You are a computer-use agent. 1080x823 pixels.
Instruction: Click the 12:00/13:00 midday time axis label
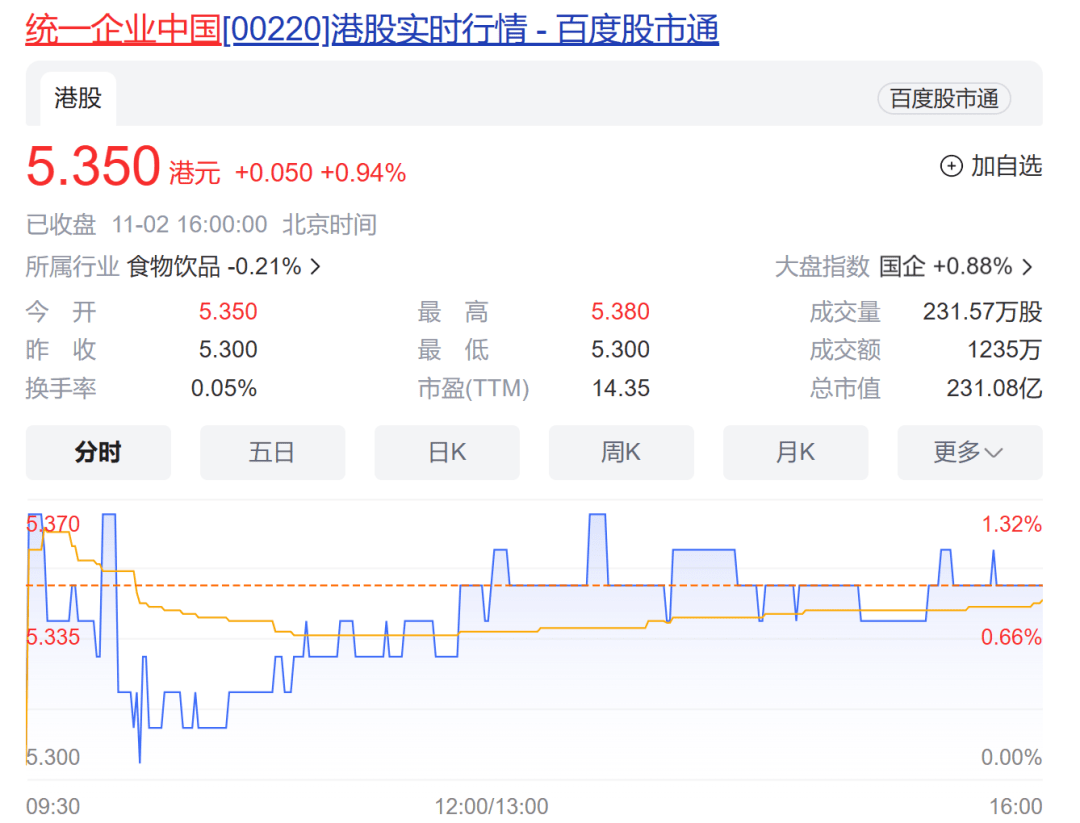[x=491, y=806]
